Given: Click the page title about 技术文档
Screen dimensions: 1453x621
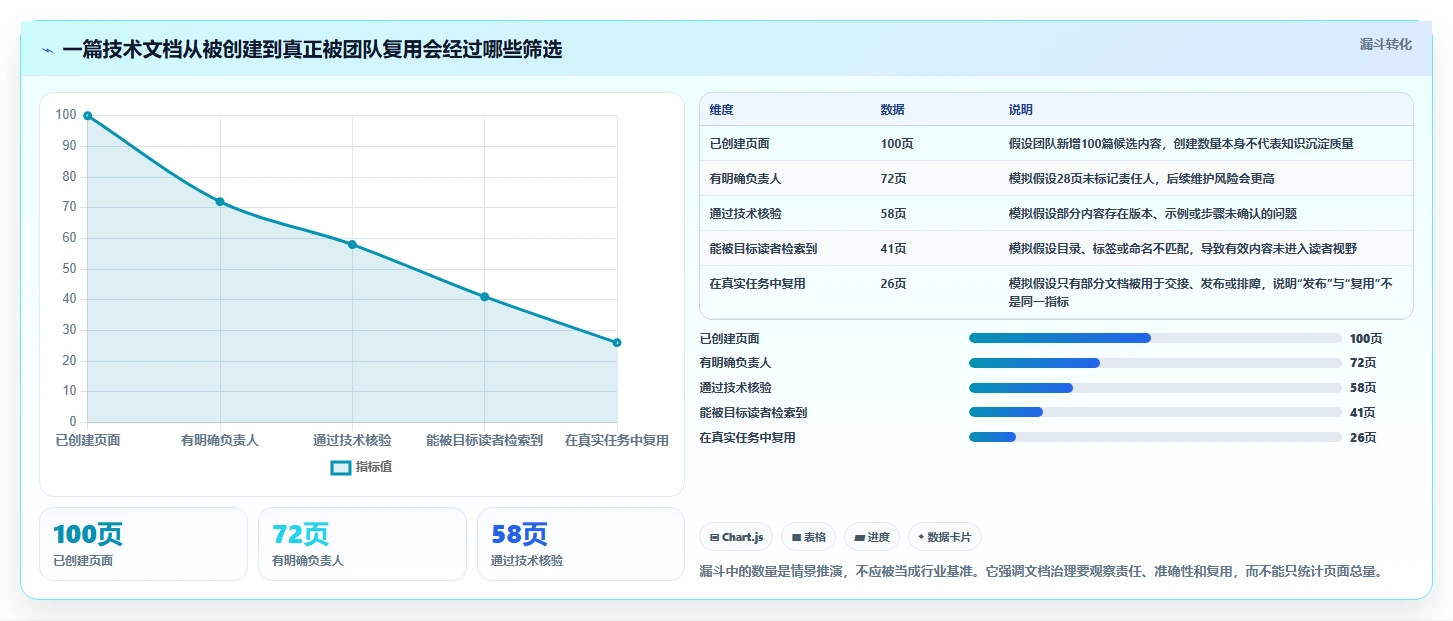Looking at the screenshot, I should (312, 49).
